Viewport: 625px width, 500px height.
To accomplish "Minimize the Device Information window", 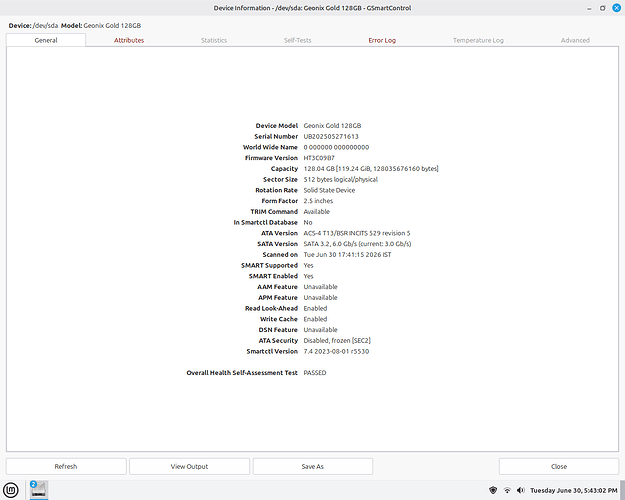I will [589, 8].
